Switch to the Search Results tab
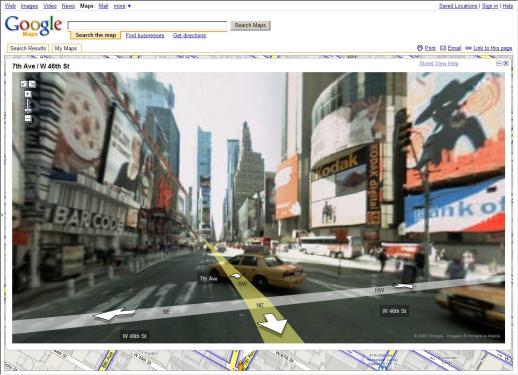The image size is (518, 375). point(28,48)
